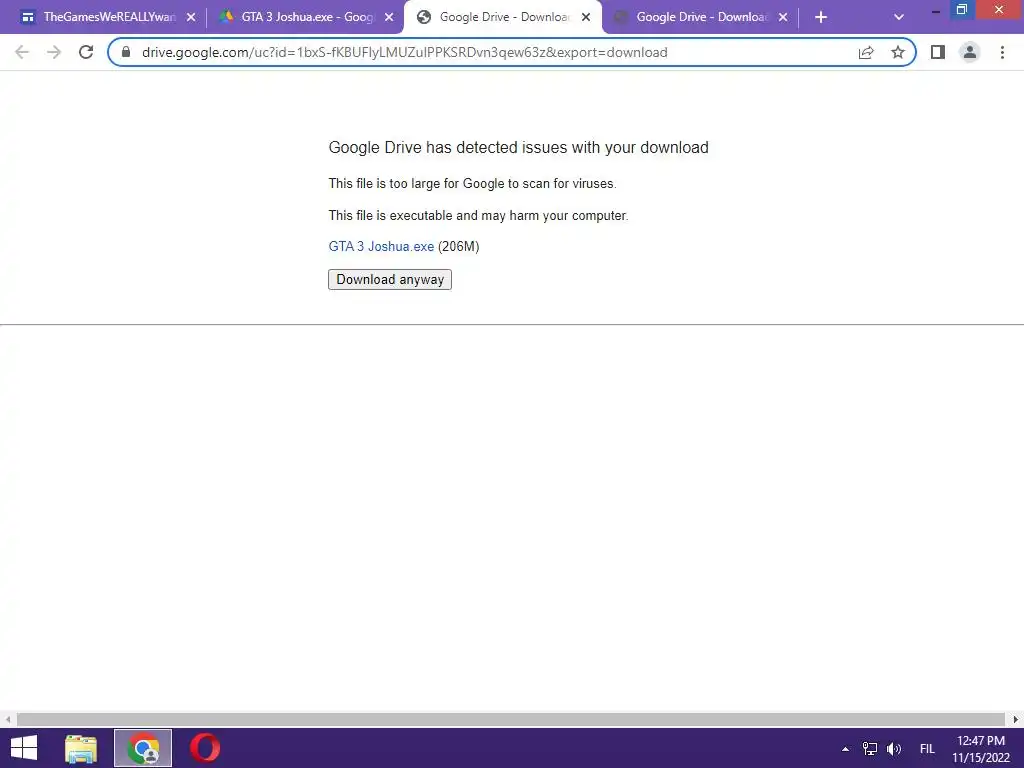Open the Chrome profile avatar
Image resolution: width=1024 pixels, height=768 pixels.
(970, 52)
